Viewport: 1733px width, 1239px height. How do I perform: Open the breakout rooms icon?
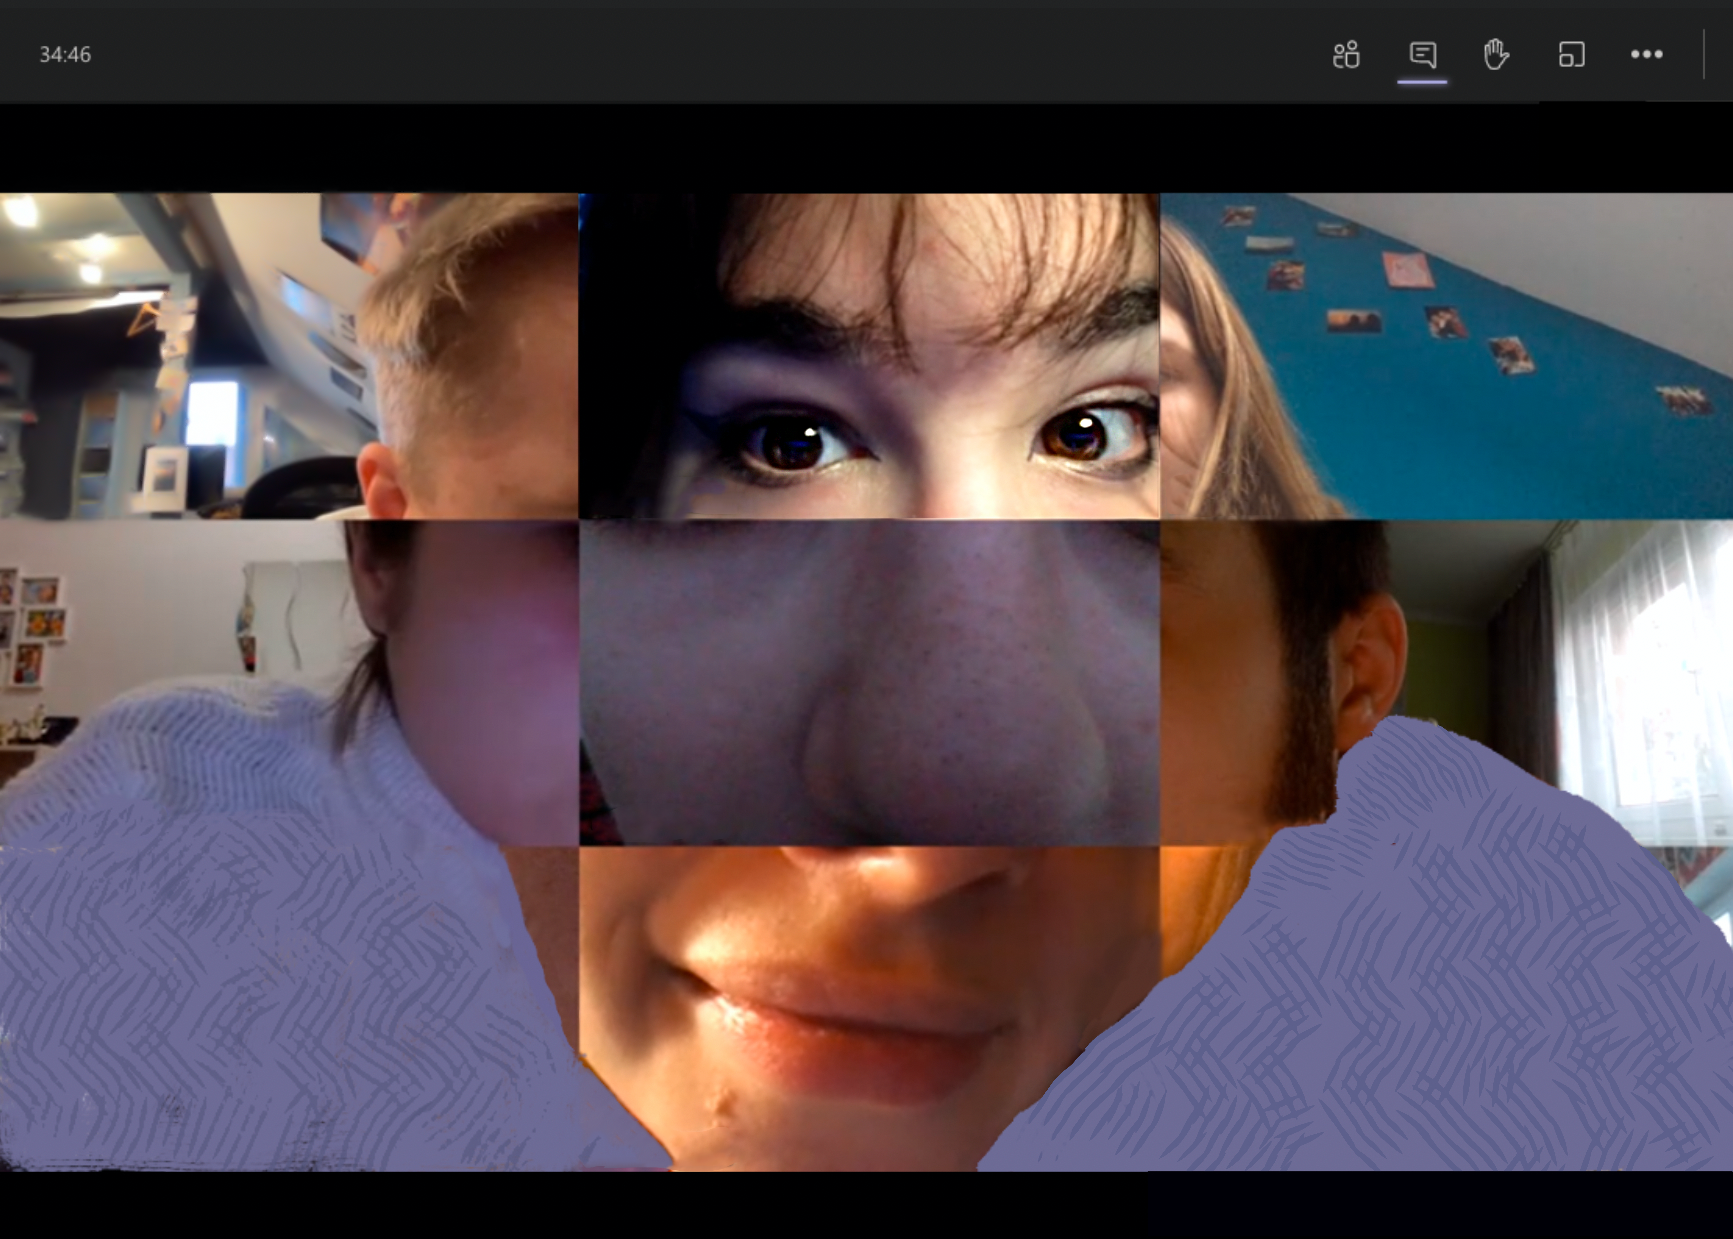pyautogui.click(x=1571, y=55)
